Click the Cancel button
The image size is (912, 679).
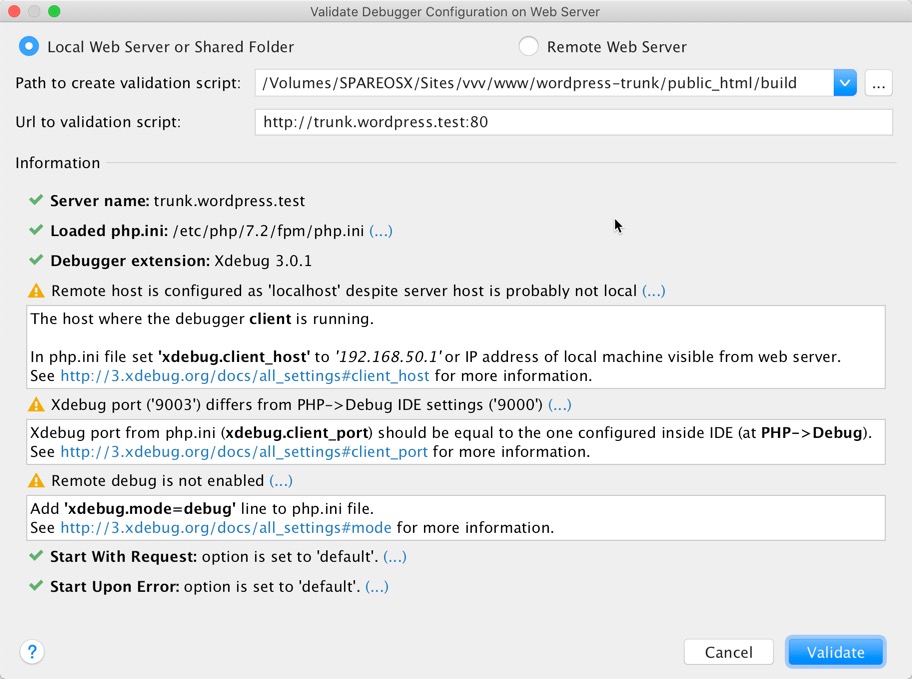point(729,652)
